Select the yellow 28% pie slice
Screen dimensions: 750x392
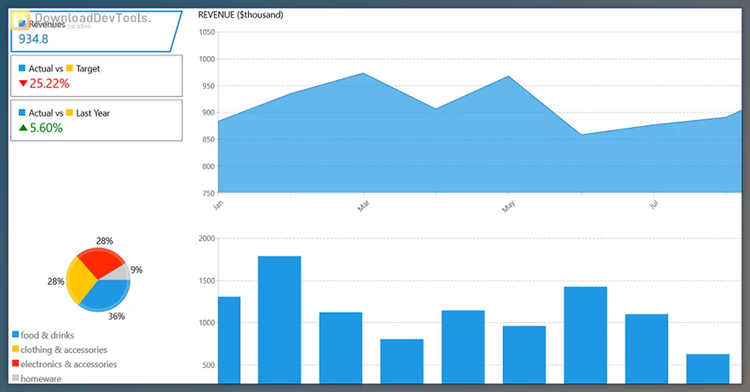coord(79,281)
